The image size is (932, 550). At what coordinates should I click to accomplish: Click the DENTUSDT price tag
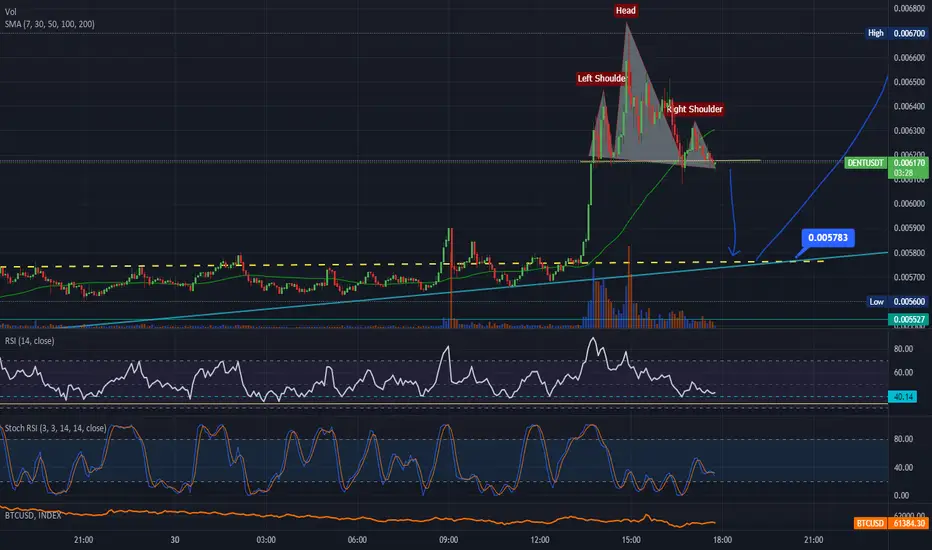(865, 162)
